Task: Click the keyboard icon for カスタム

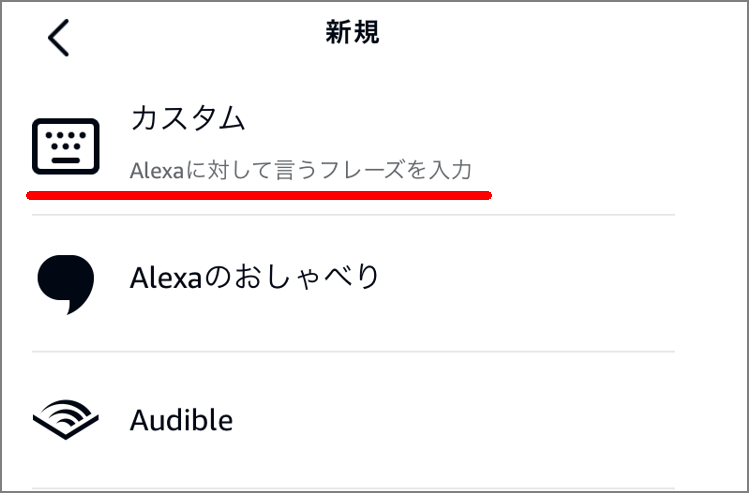Action: pos(66,147)
